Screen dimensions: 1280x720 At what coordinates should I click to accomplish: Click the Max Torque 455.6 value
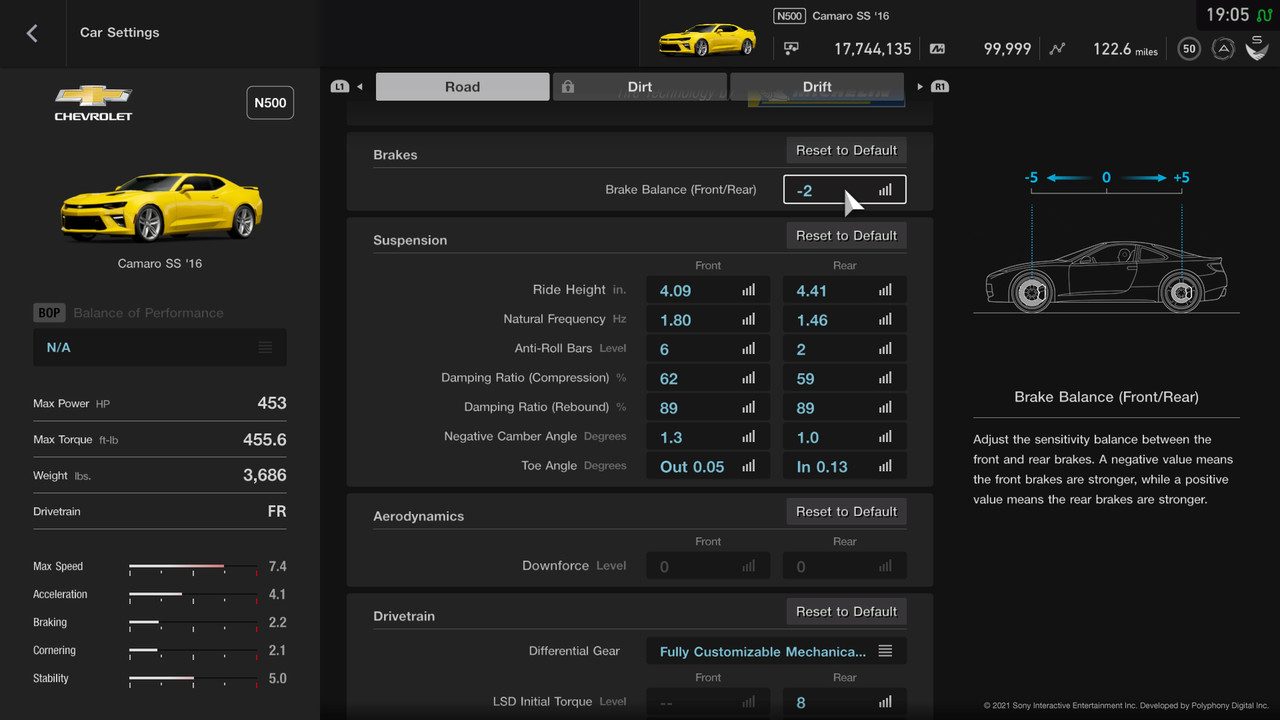pos(265,439)
